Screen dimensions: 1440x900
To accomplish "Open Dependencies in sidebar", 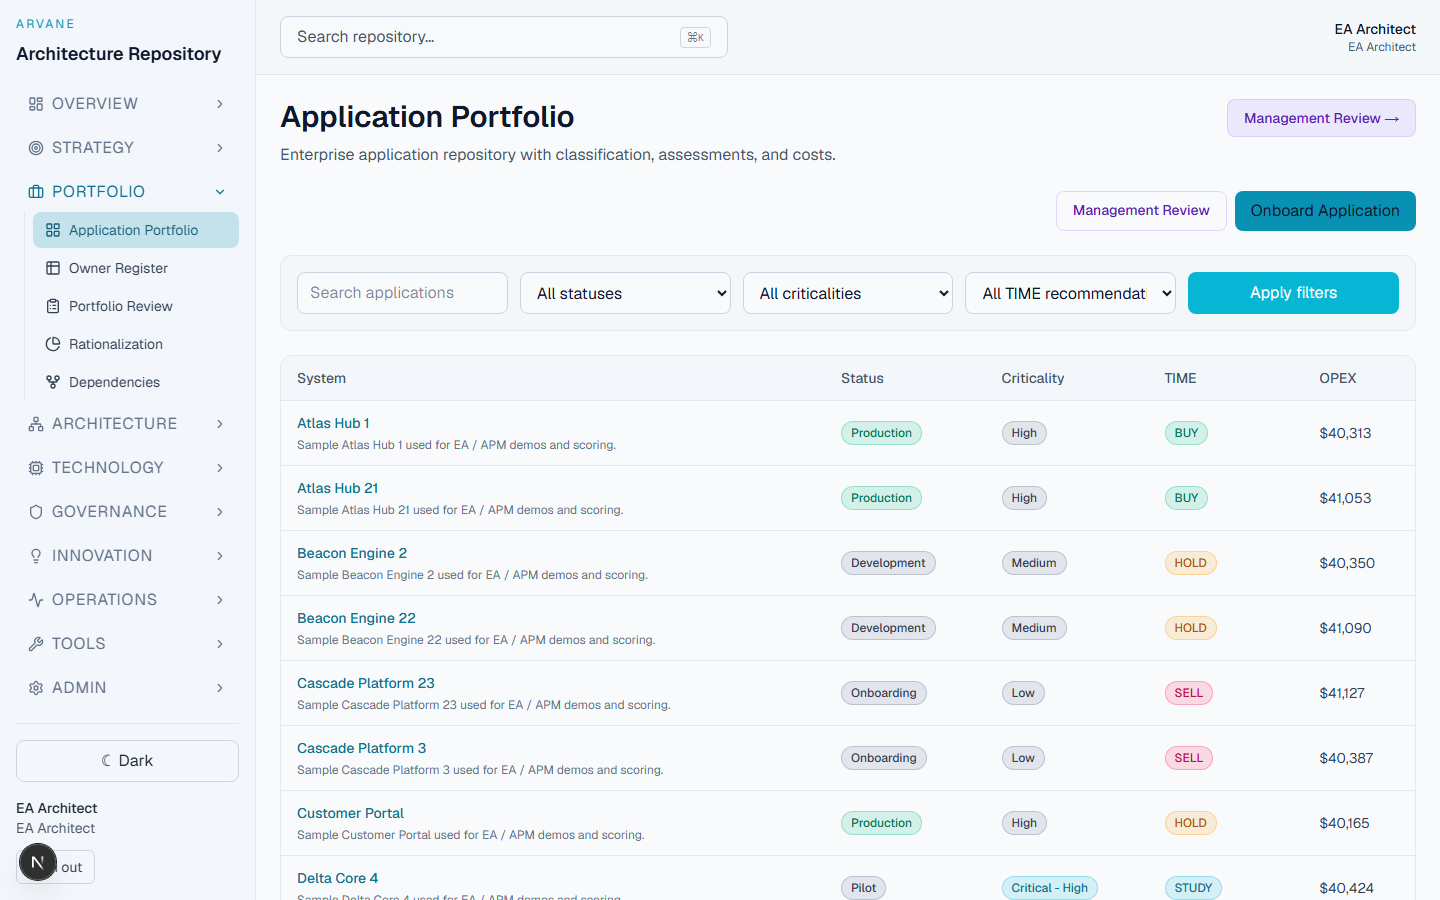I will point(136,382).
